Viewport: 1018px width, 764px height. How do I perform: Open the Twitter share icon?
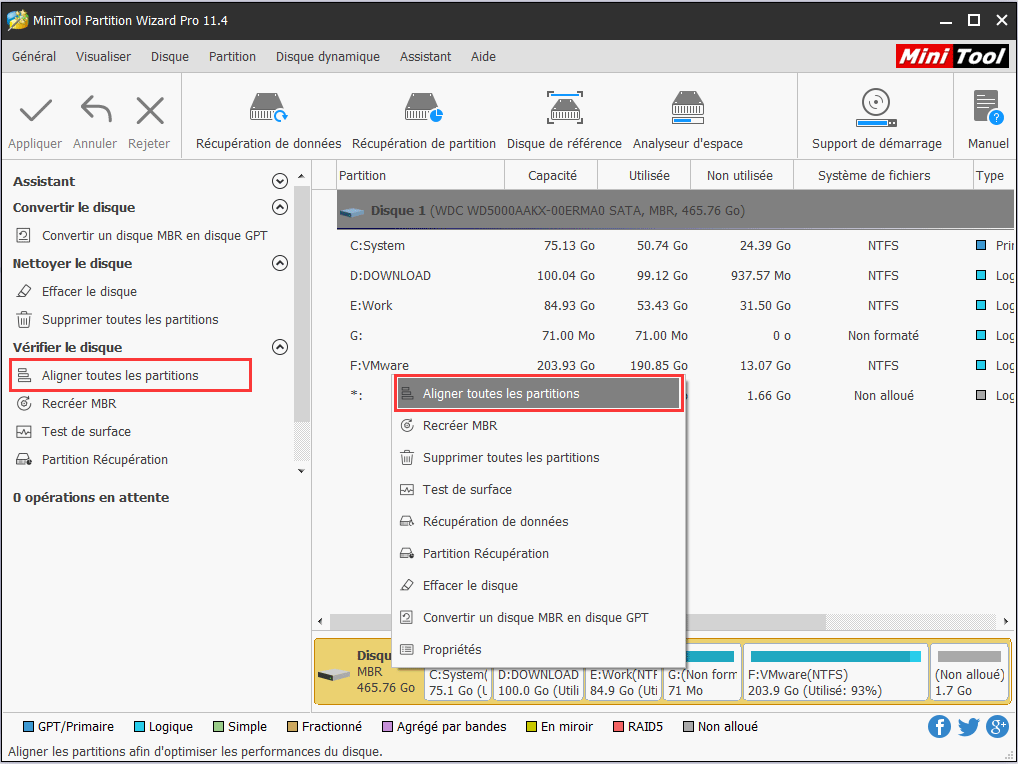coord(968,726)
